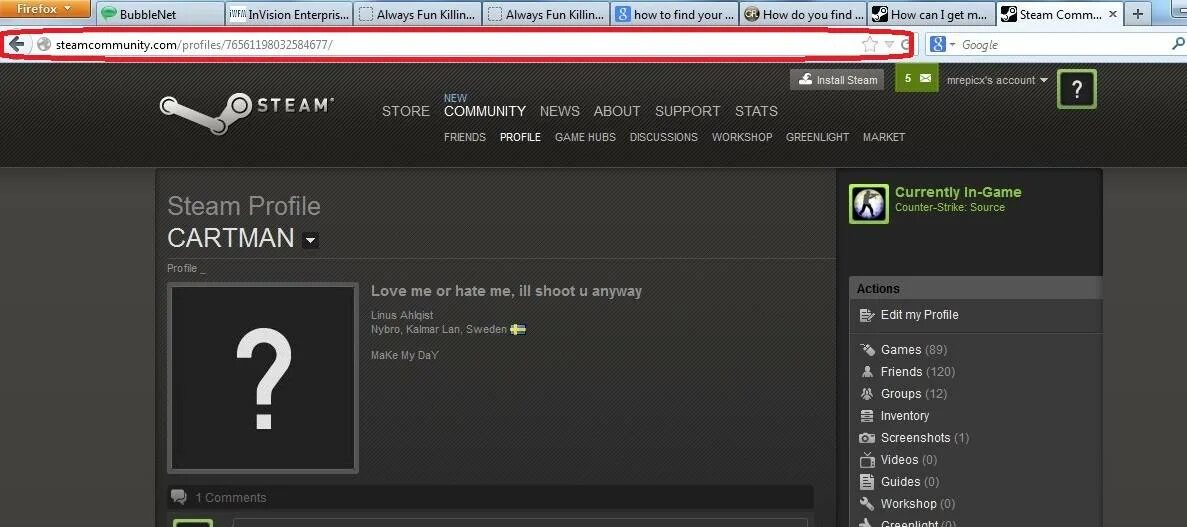This screenshot has height=527, width=1187.
Task: Go to DISCUSSIONS
Action: pos(664,137)
